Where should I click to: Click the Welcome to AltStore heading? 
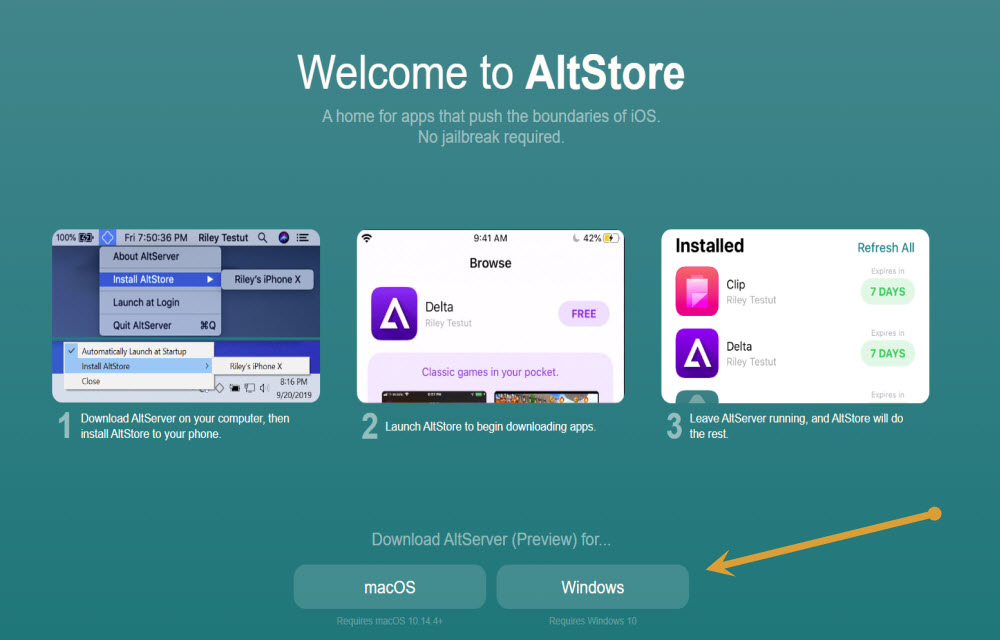[490, 73]
